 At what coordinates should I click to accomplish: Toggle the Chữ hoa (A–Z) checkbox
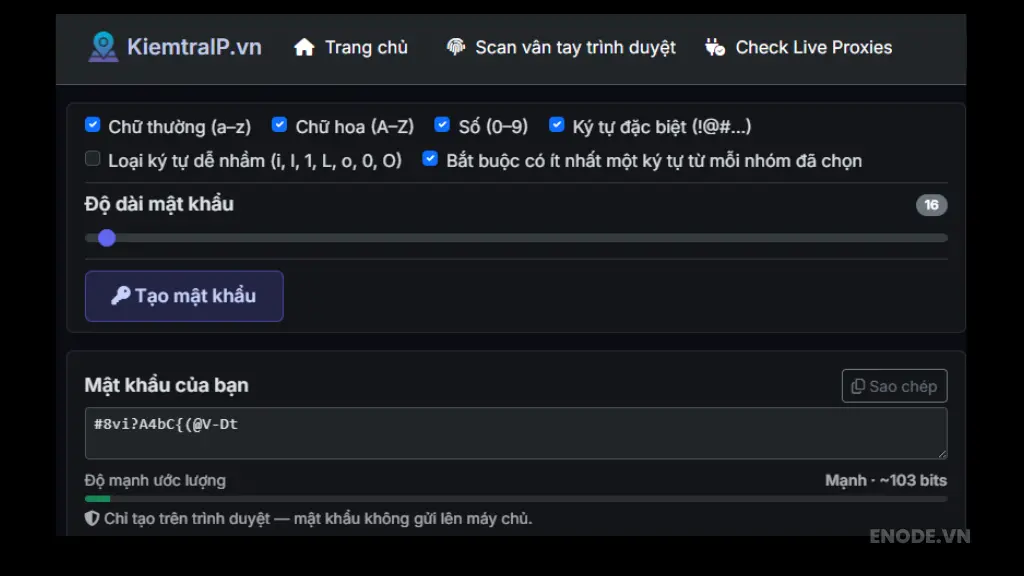[280, 125]
